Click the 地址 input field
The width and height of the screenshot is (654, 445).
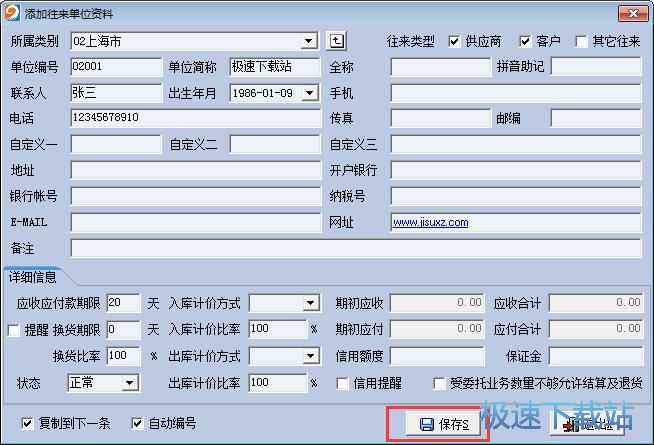[196, 170]
